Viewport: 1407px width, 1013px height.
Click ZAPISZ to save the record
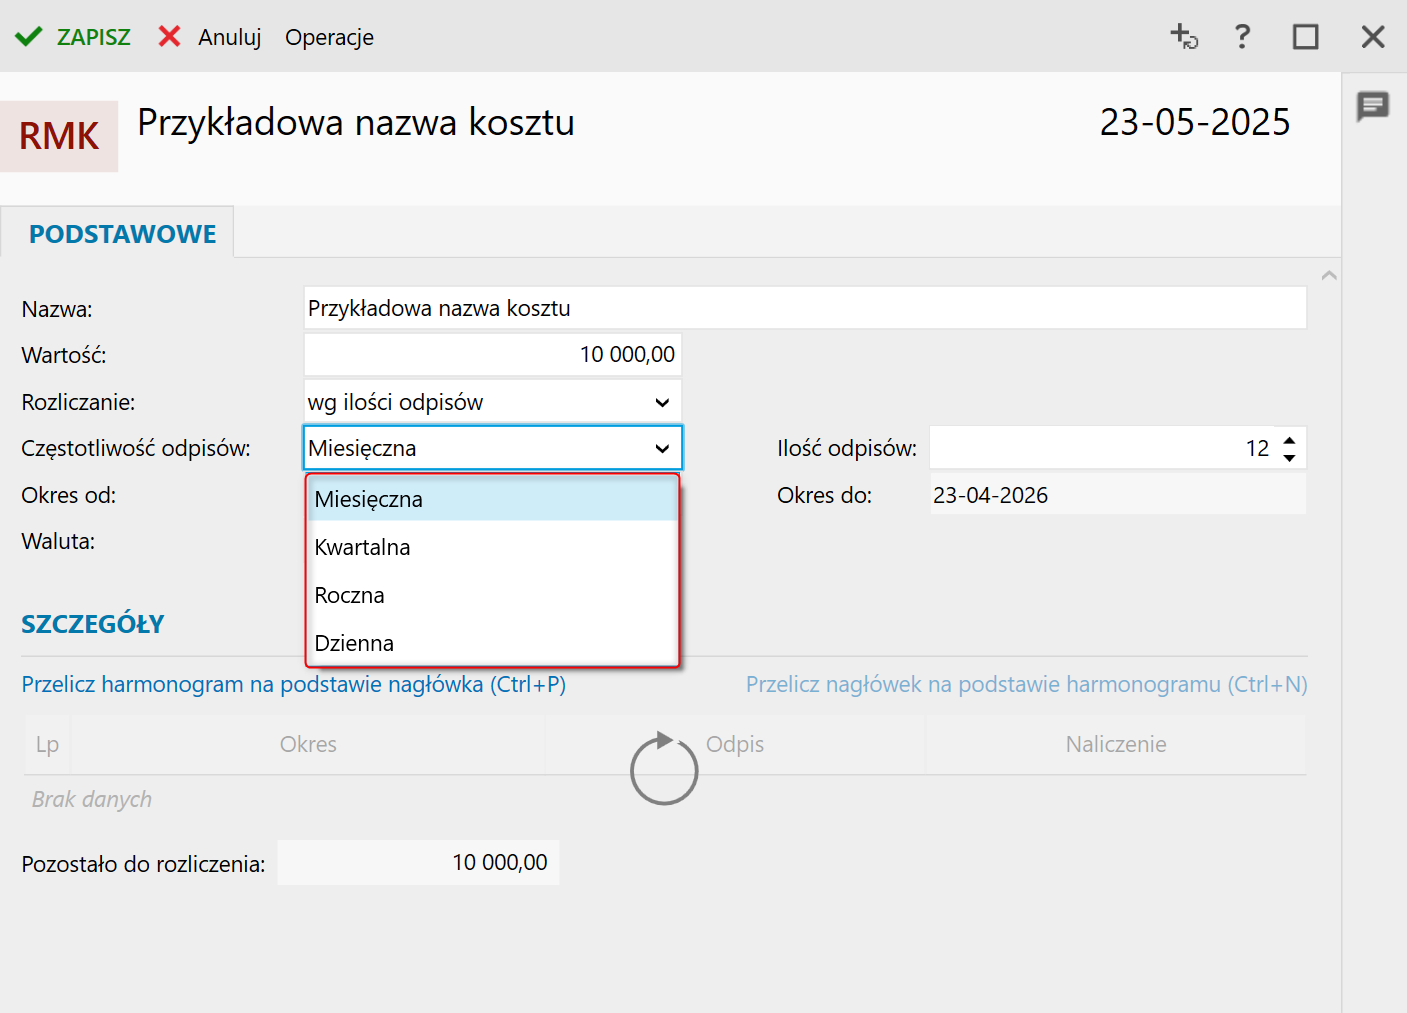pos(94,37)
